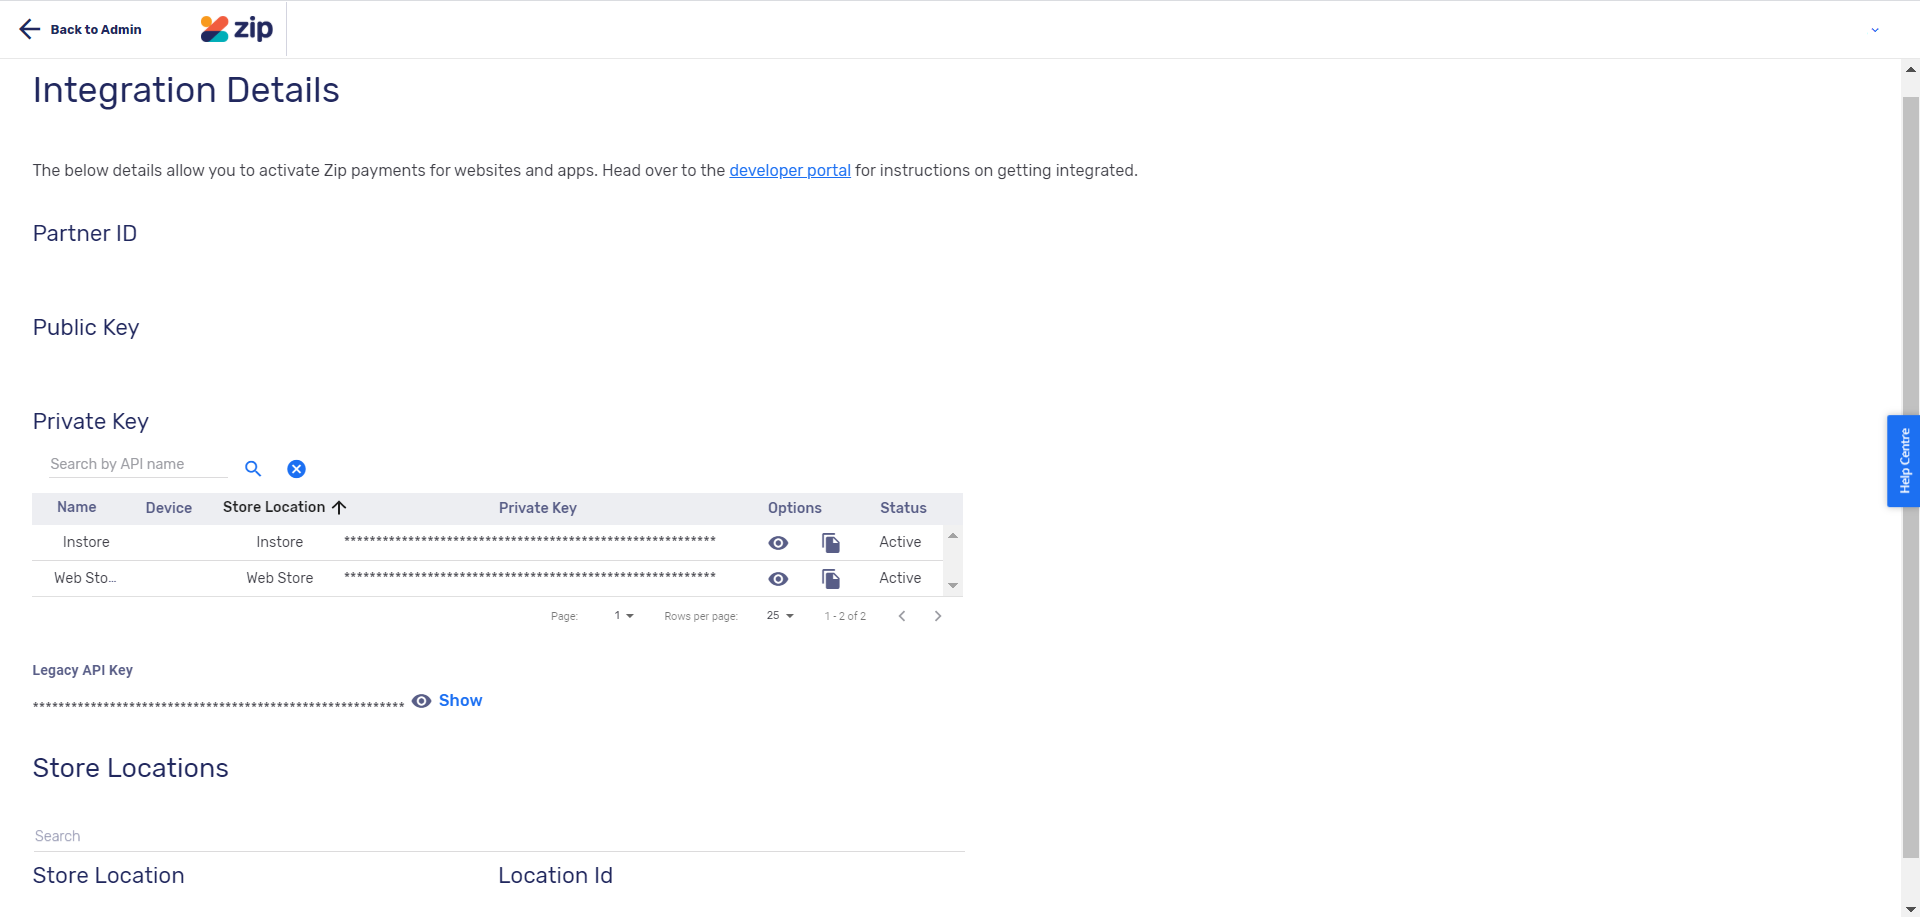Open the Page number dropdown

[x=624, y=616]
